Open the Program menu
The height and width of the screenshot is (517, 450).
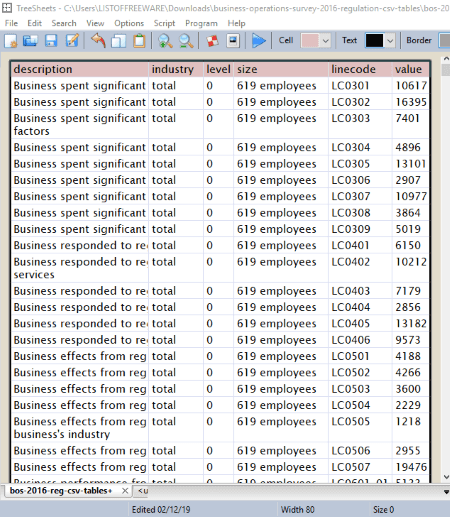(201, 23)
